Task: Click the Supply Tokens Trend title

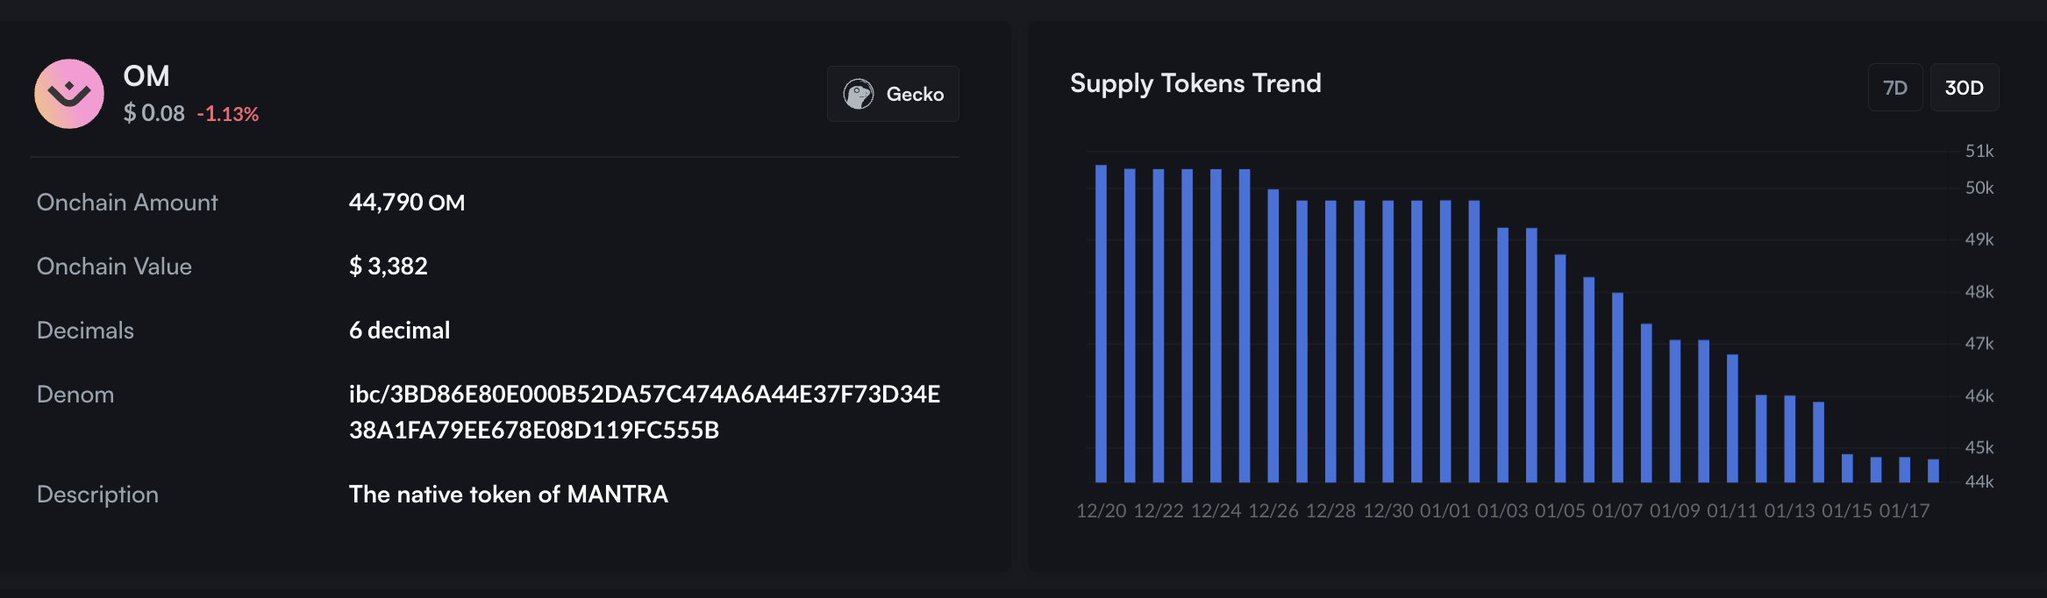Action: click(1195, 83)
